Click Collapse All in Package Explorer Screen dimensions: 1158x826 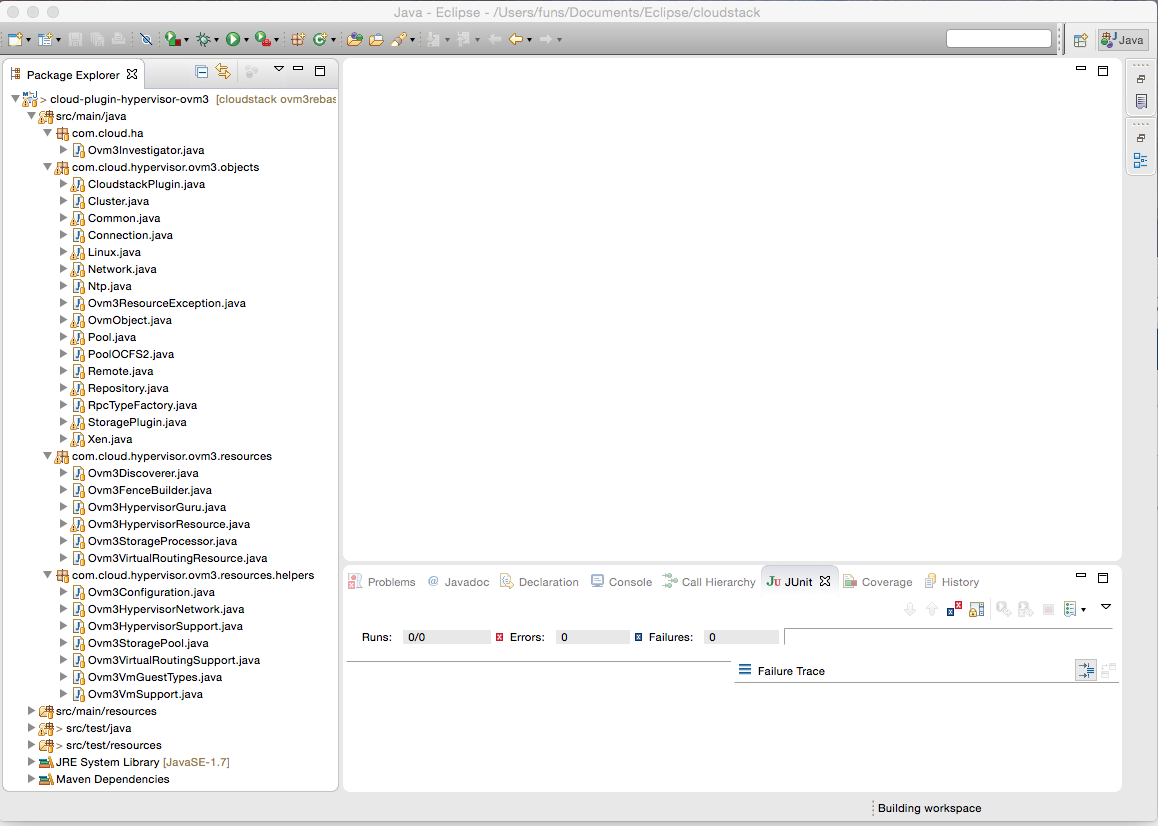point(201,72)
